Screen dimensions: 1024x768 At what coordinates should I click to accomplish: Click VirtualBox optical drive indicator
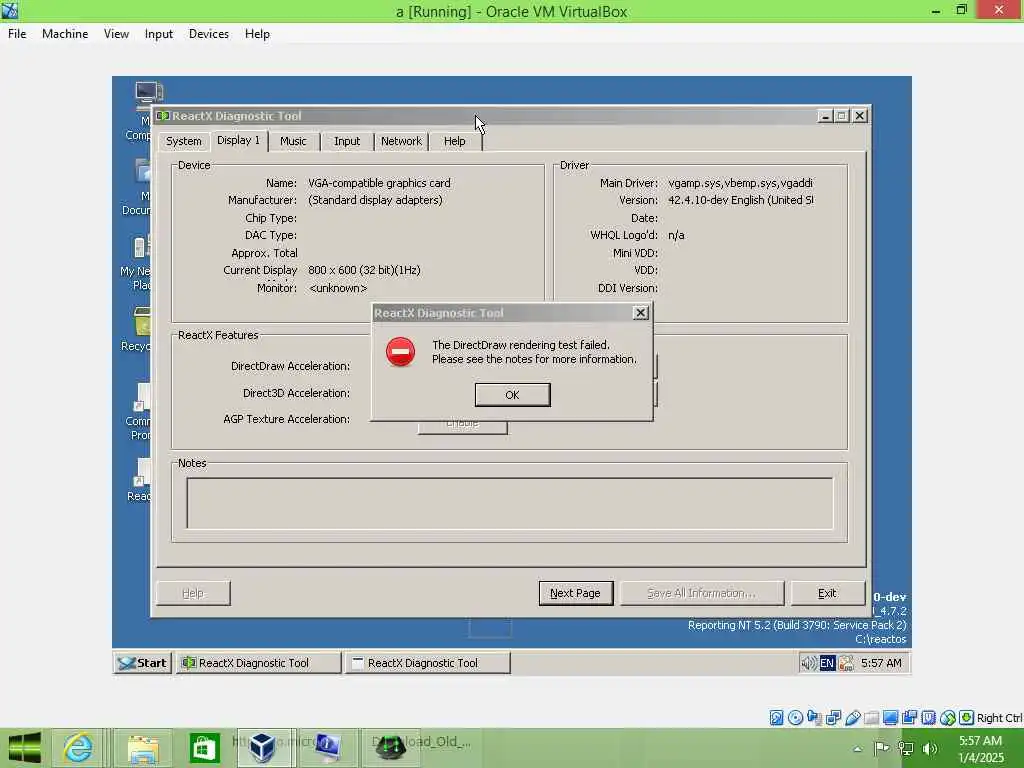[795, 718]
